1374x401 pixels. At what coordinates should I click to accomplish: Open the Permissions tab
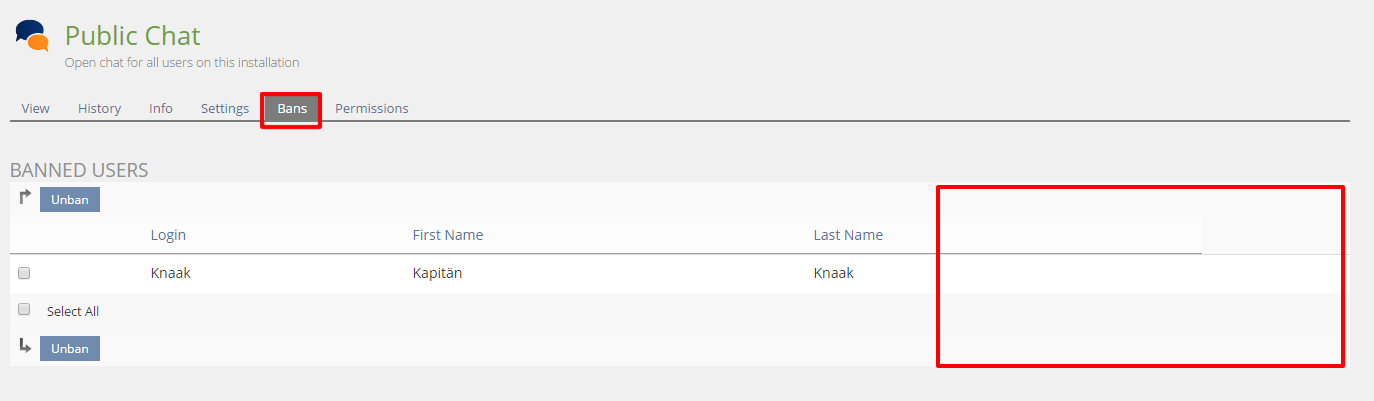(x=371, y=108)
